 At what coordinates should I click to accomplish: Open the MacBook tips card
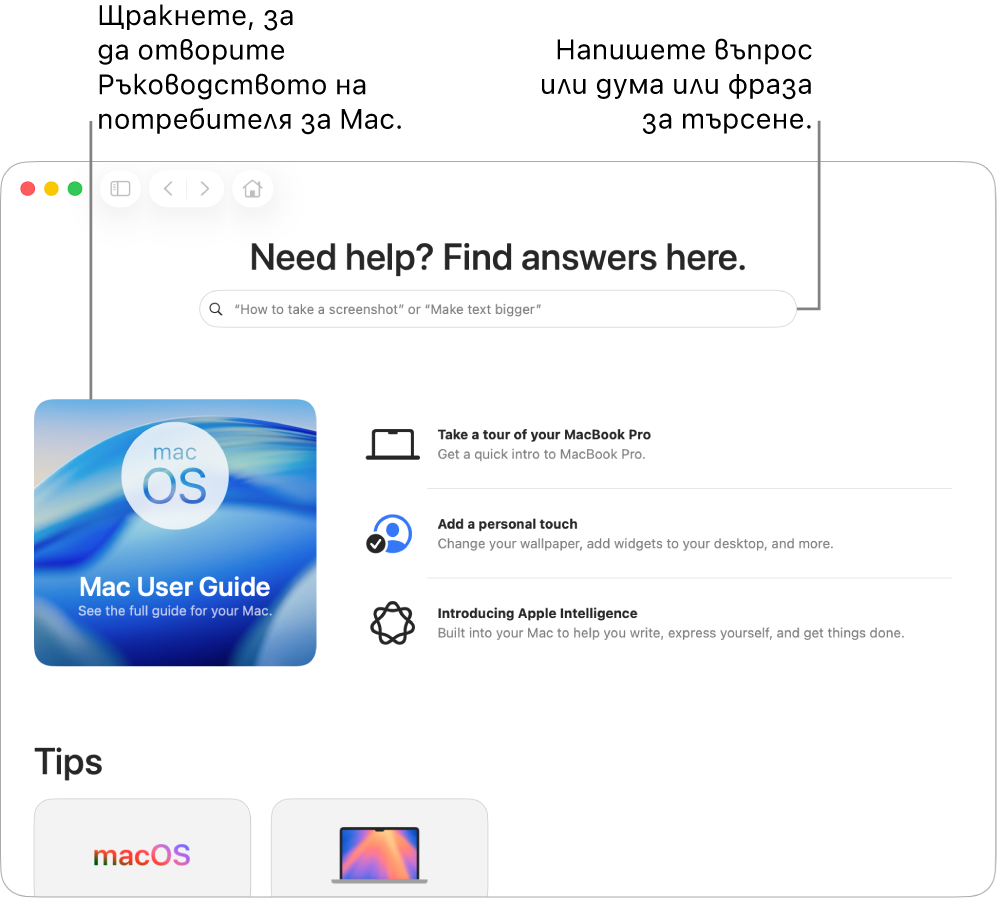[x=379, y=847]
